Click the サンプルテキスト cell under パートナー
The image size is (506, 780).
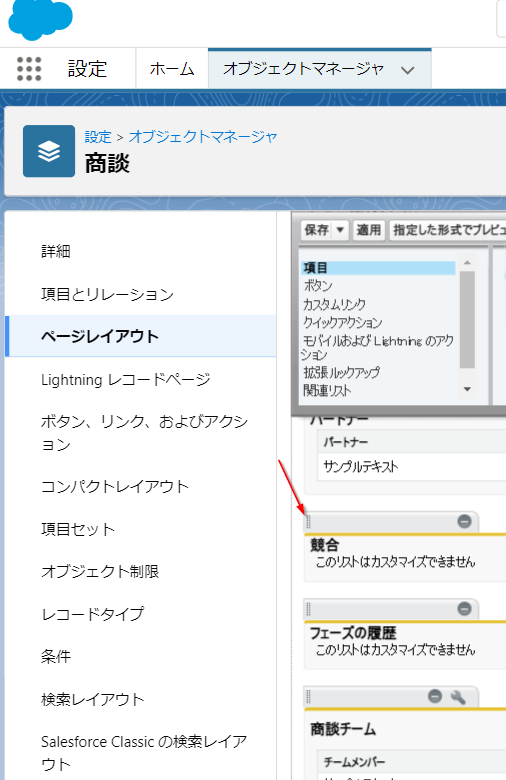361,467
